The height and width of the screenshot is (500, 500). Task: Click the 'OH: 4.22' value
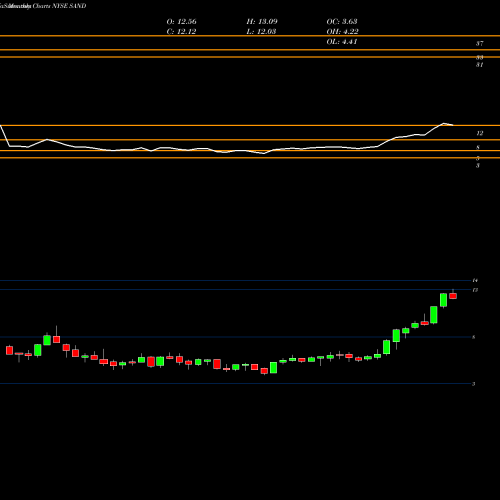[343, 32]
